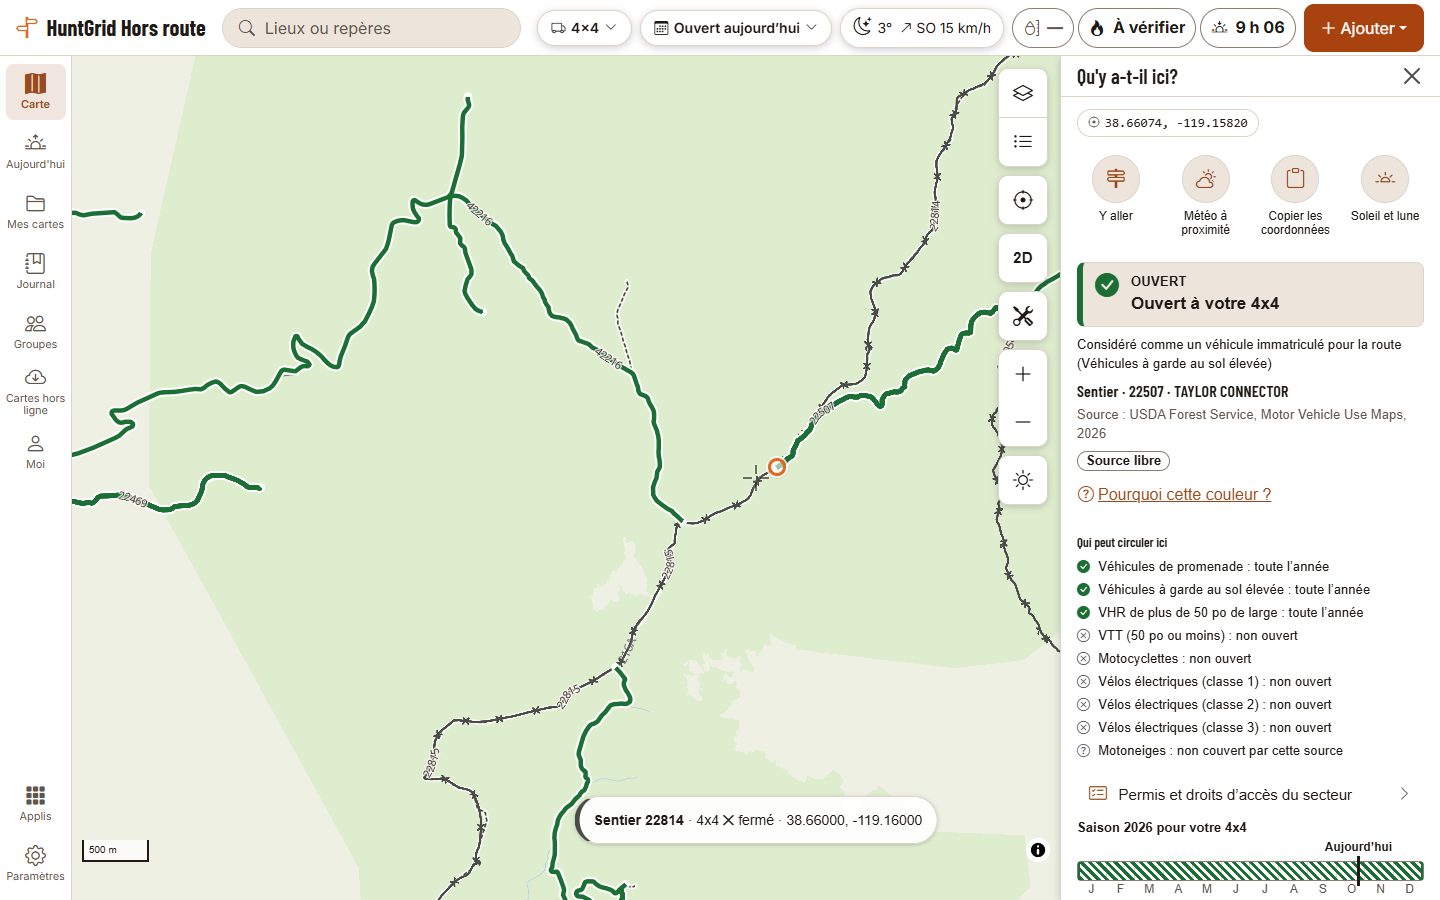Open the Applis grid
1440x900 pixels.
(36, 804)
